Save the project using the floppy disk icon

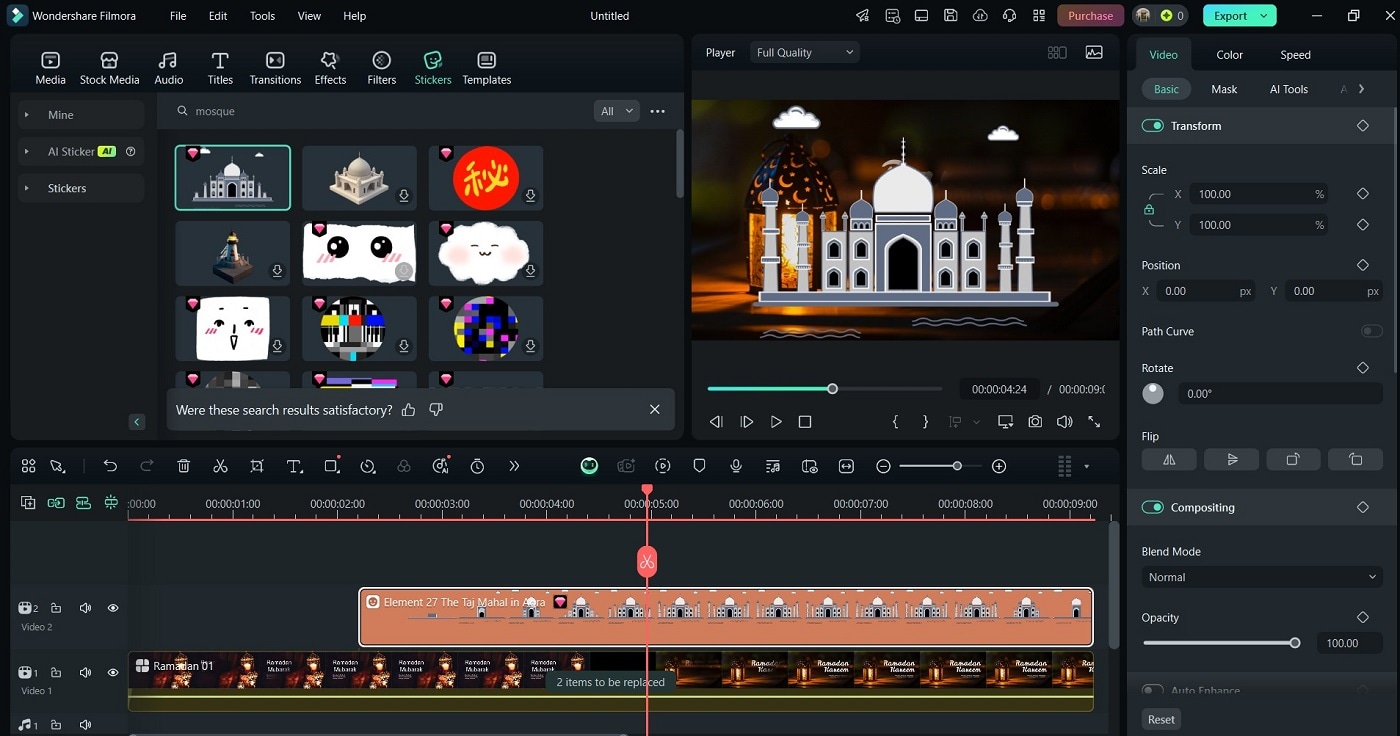(951, 16)
